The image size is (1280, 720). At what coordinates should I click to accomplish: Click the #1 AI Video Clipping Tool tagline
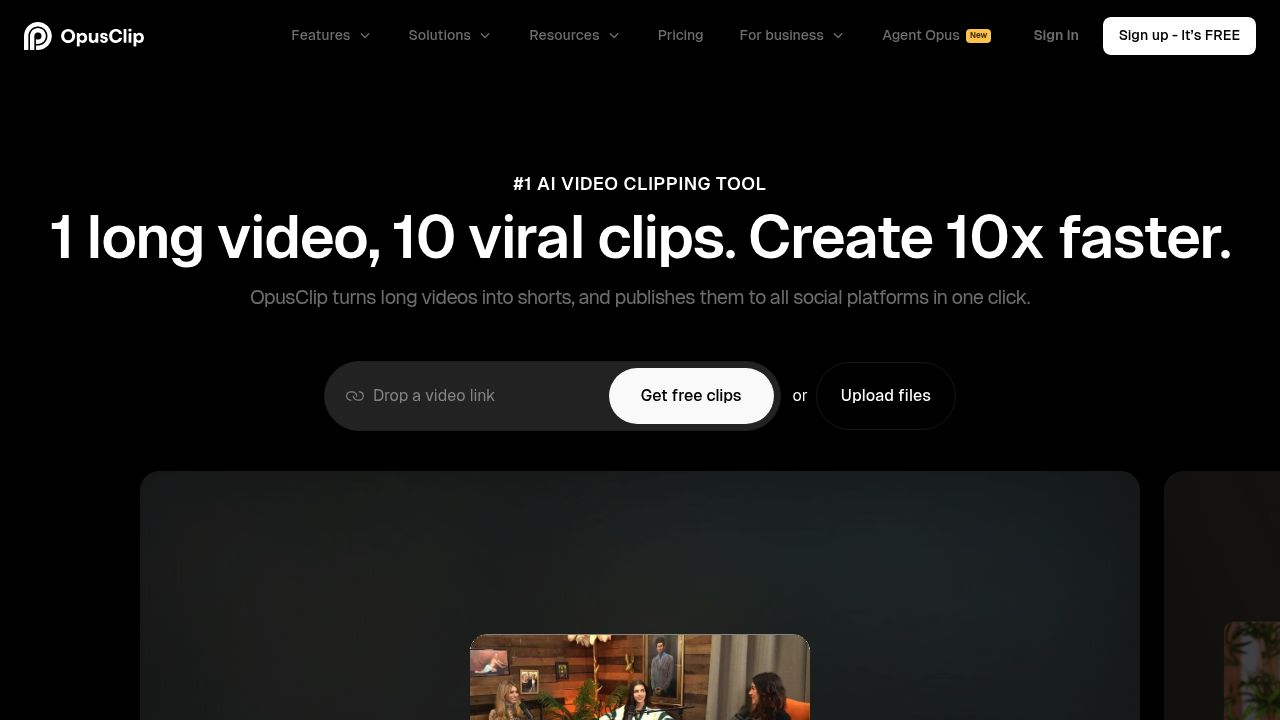tap(640, 184)
